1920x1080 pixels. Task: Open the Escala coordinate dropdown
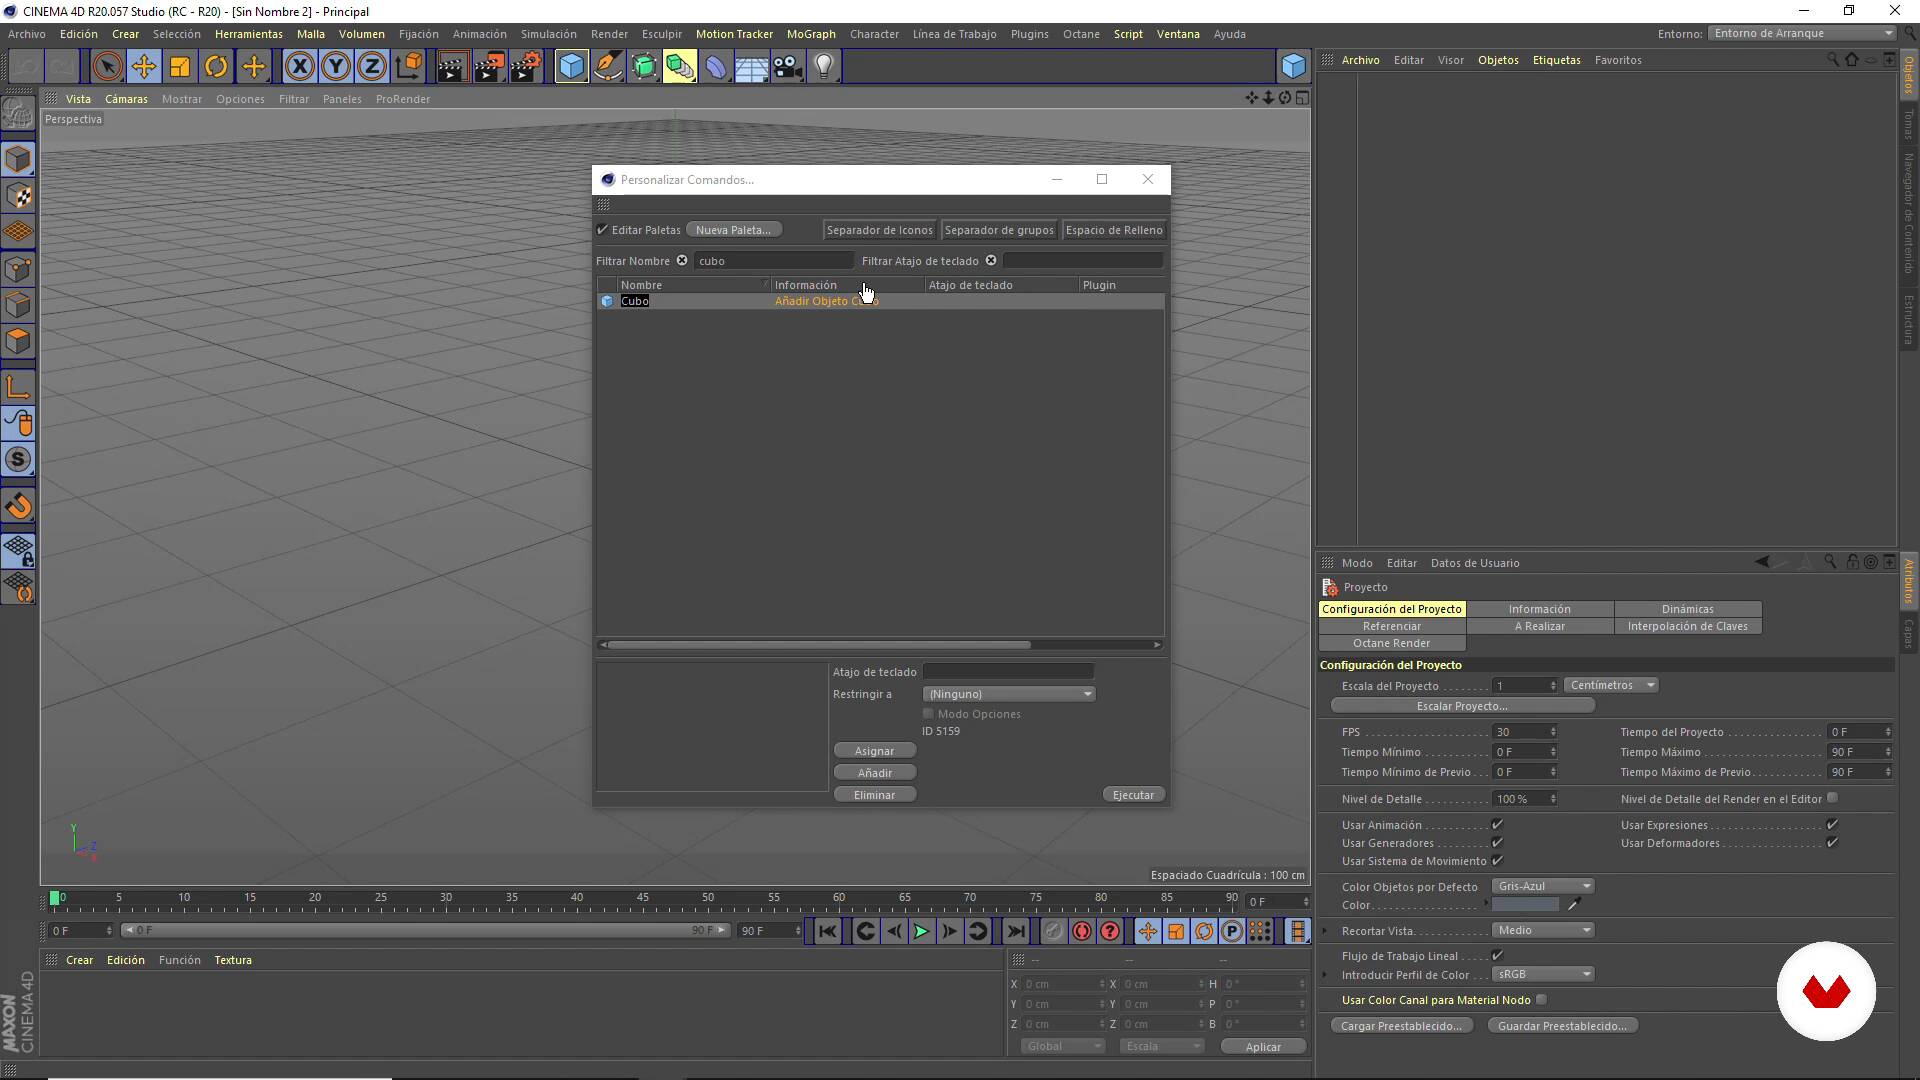pos(1161,1046)
